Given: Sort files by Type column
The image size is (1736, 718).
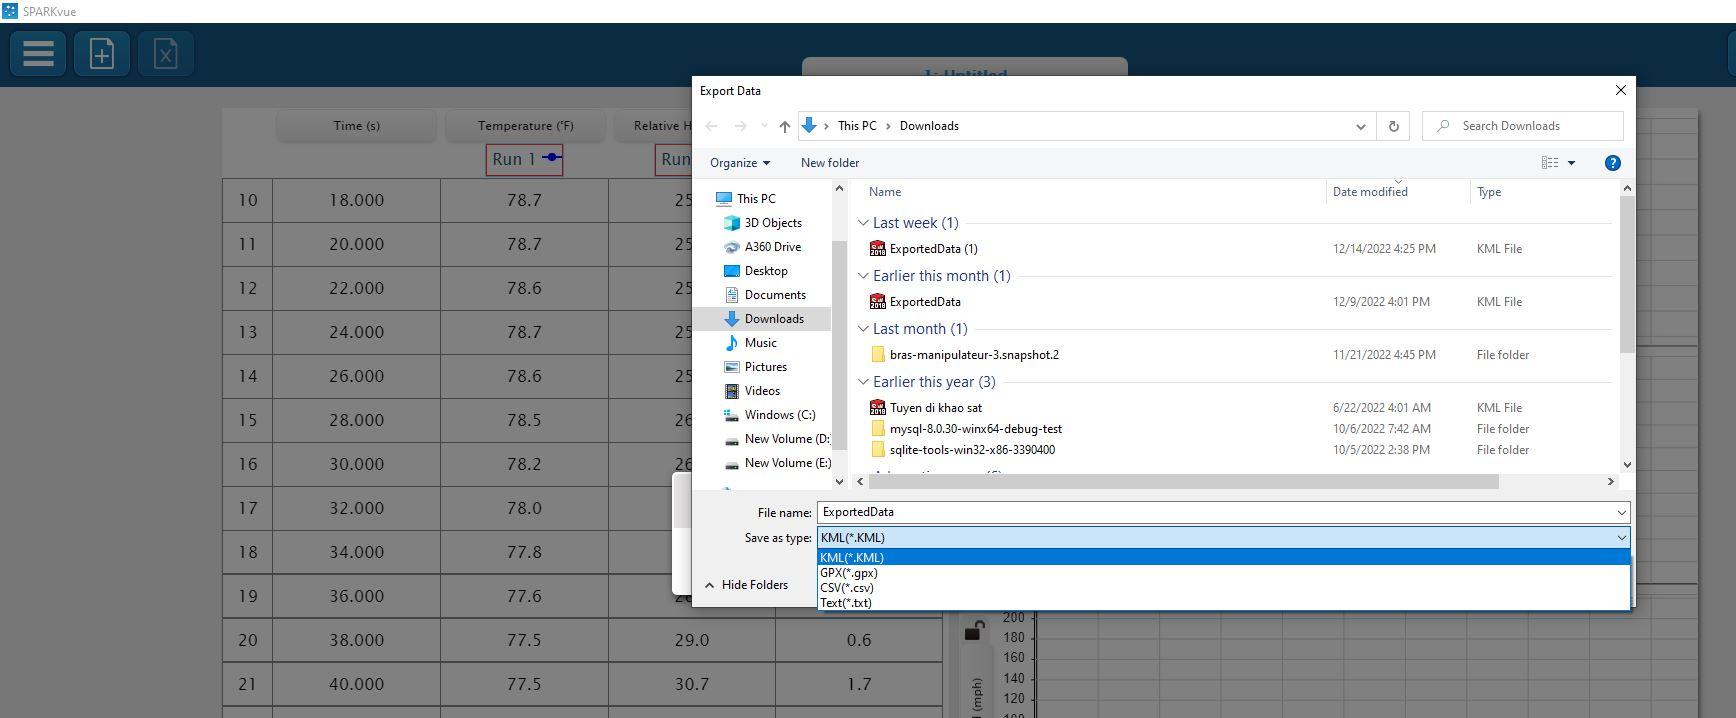Looking at the screenshot, I should pyautogui.click(x=1488, y=192).
